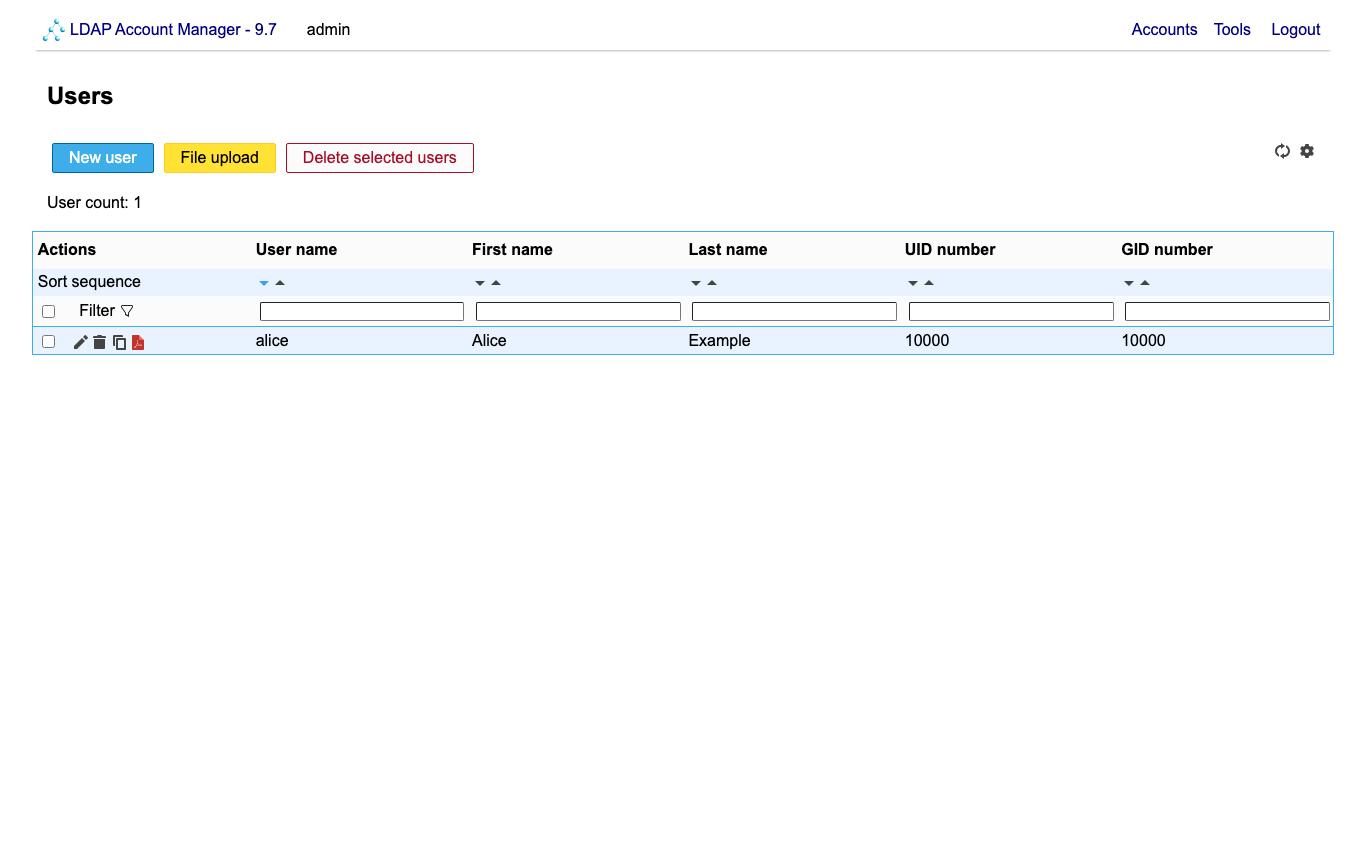
Task: Focus the GID number filter field
Action: 1227,312
